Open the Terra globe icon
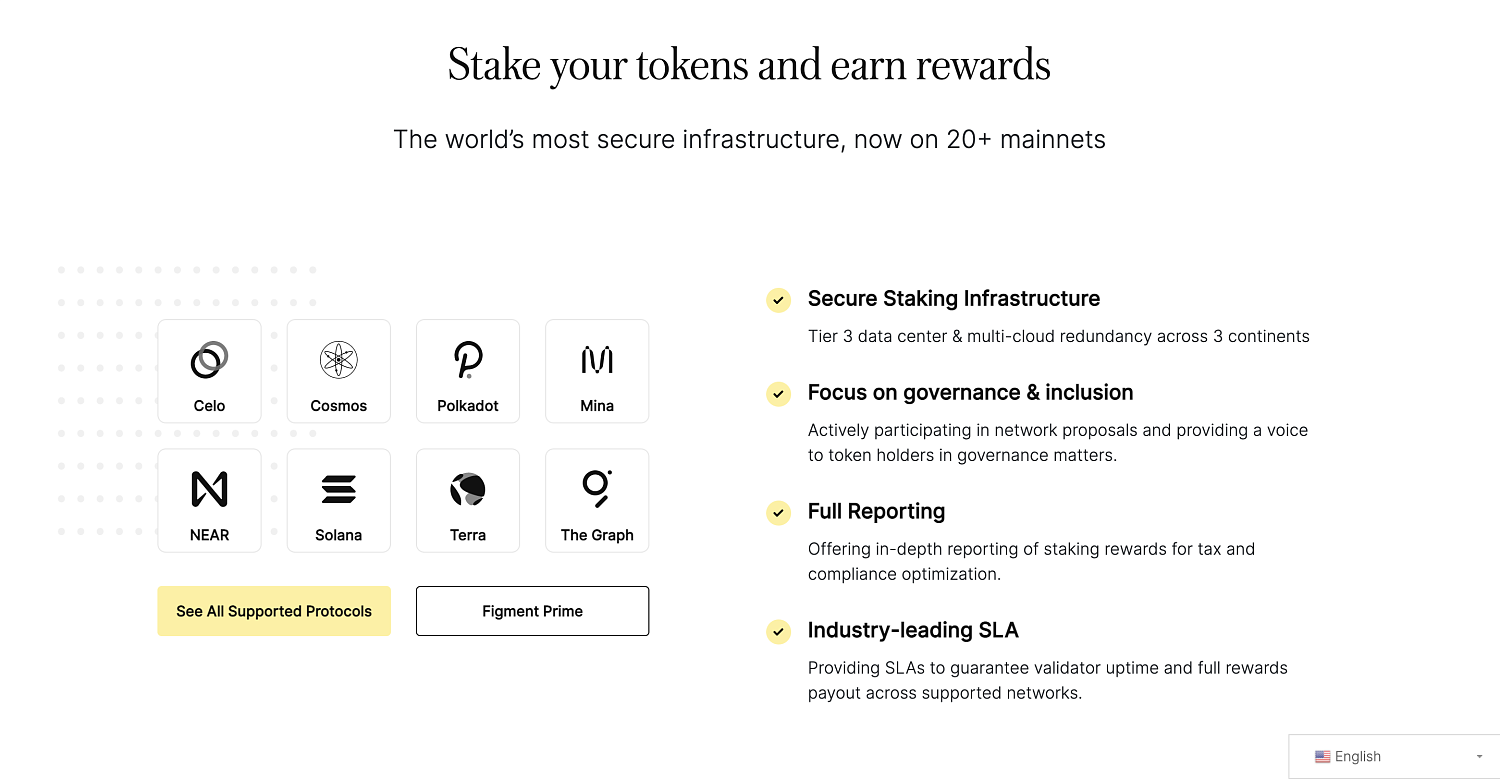 point(468,489)
